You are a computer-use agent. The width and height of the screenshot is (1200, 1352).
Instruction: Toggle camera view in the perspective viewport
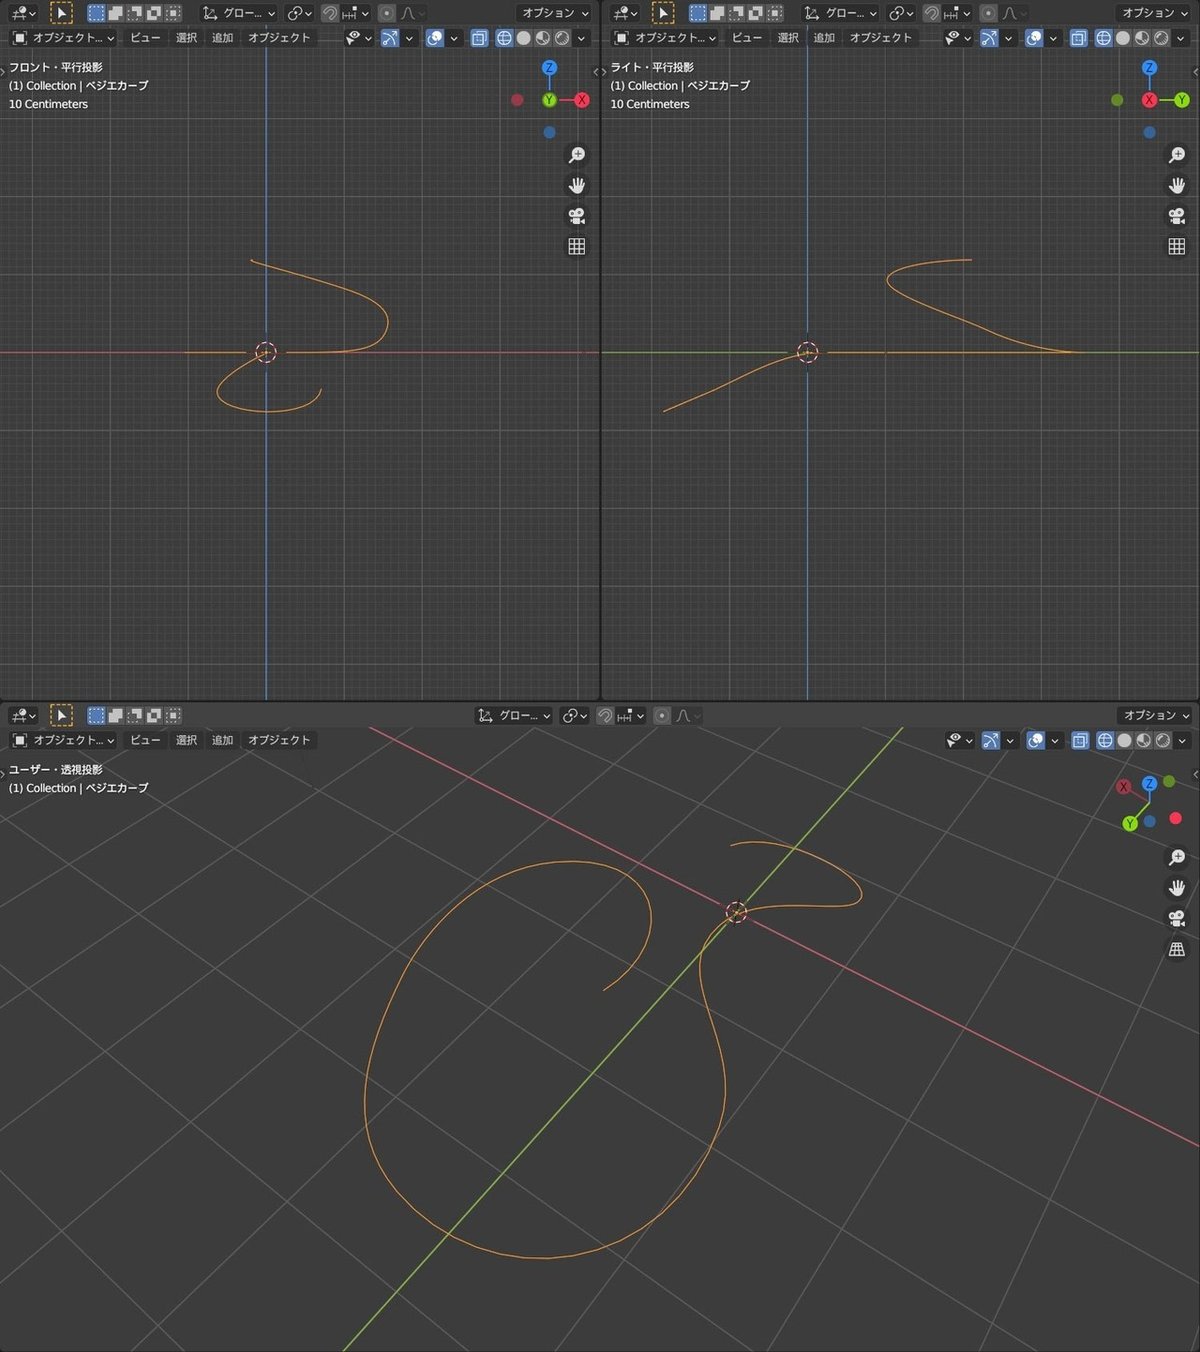1177,918
